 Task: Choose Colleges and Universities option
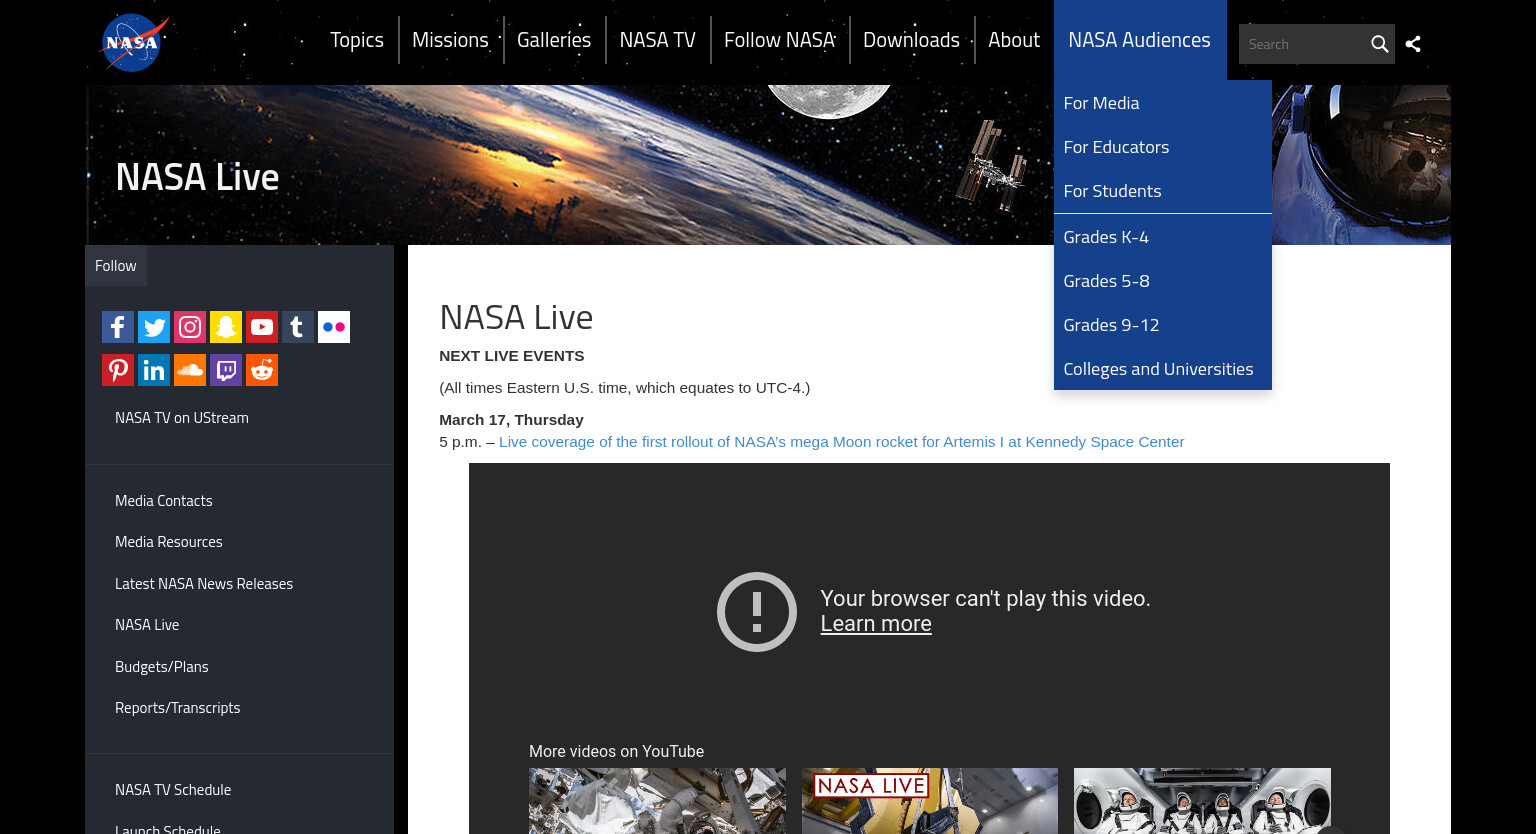1163,369
